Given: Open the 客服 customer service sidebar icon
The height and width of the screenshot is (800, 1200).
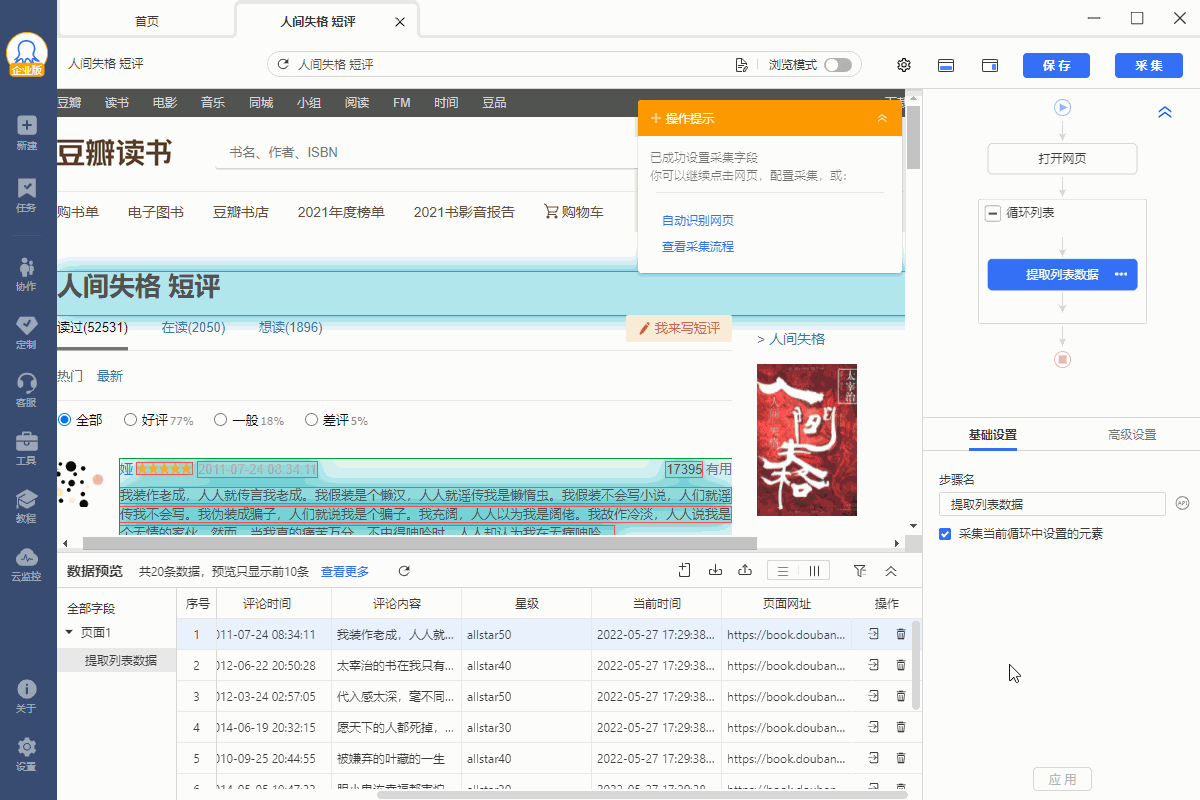Looking at the screenshot, I should tap(27, 390).
